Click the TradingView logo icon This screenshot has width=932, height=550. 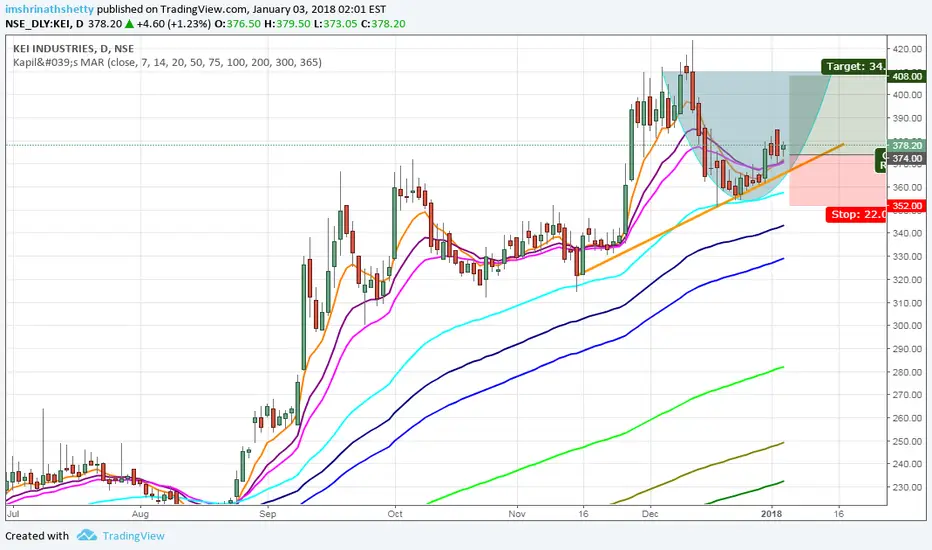[x=86, y=535]
